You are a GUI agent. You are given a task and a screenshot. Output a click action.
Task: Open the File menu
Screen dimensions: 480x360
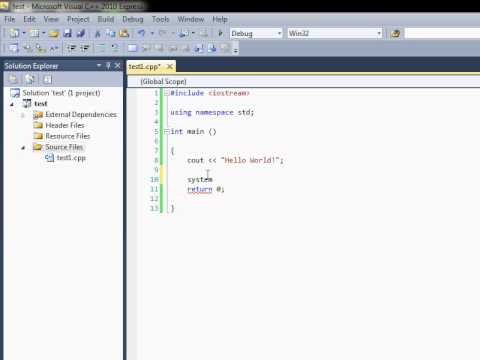point(10,19)
